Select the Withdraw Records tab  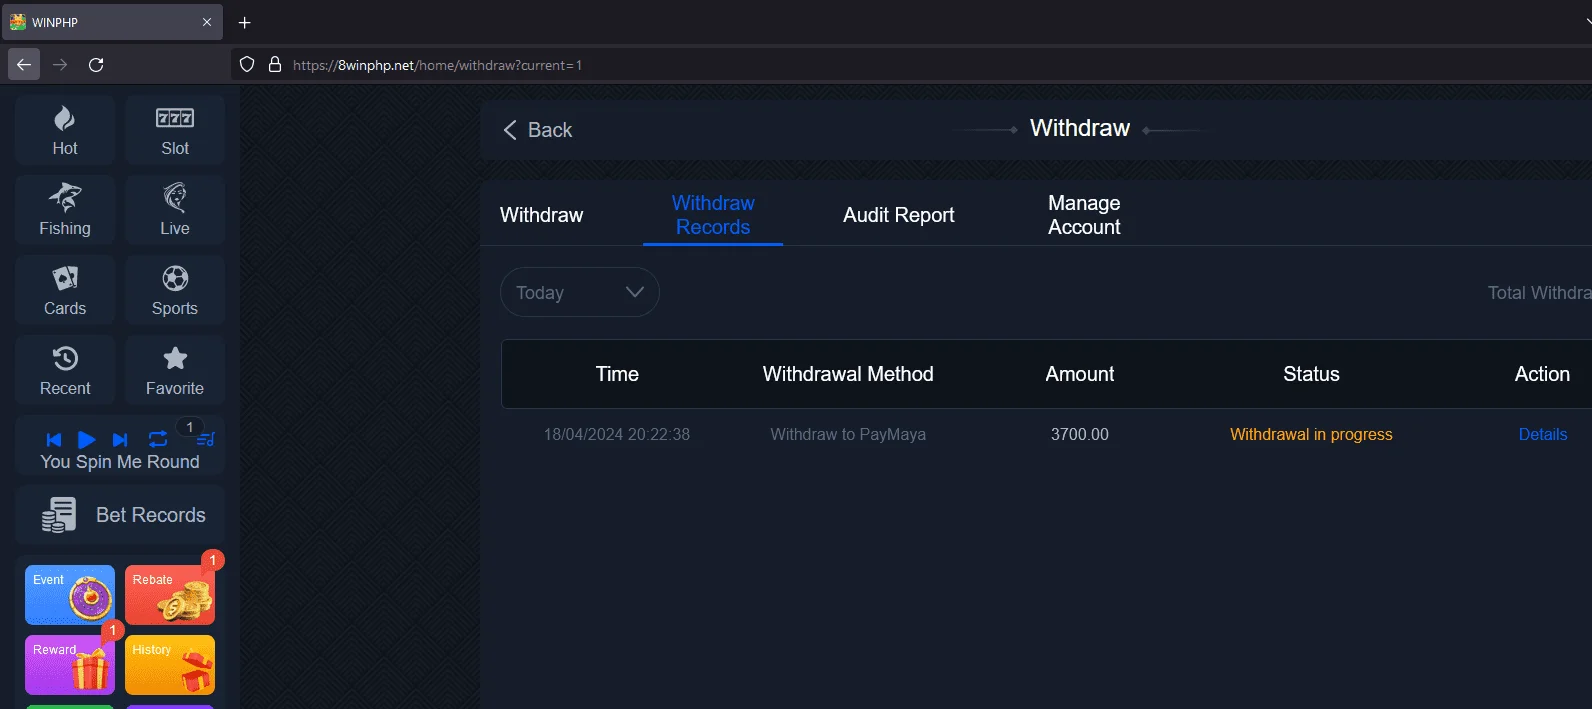[x=713, y=215]
